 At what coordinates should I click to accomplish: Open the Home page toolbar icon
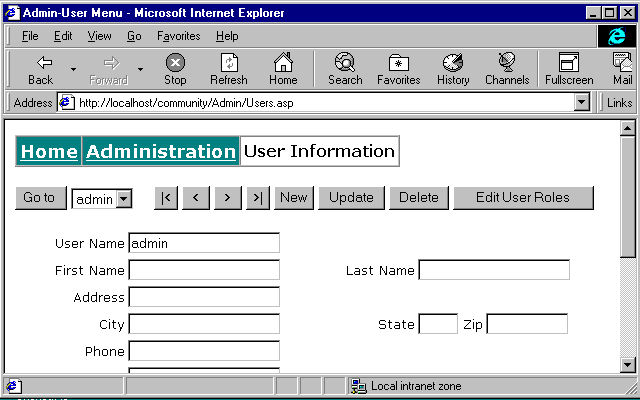(283, 62)
